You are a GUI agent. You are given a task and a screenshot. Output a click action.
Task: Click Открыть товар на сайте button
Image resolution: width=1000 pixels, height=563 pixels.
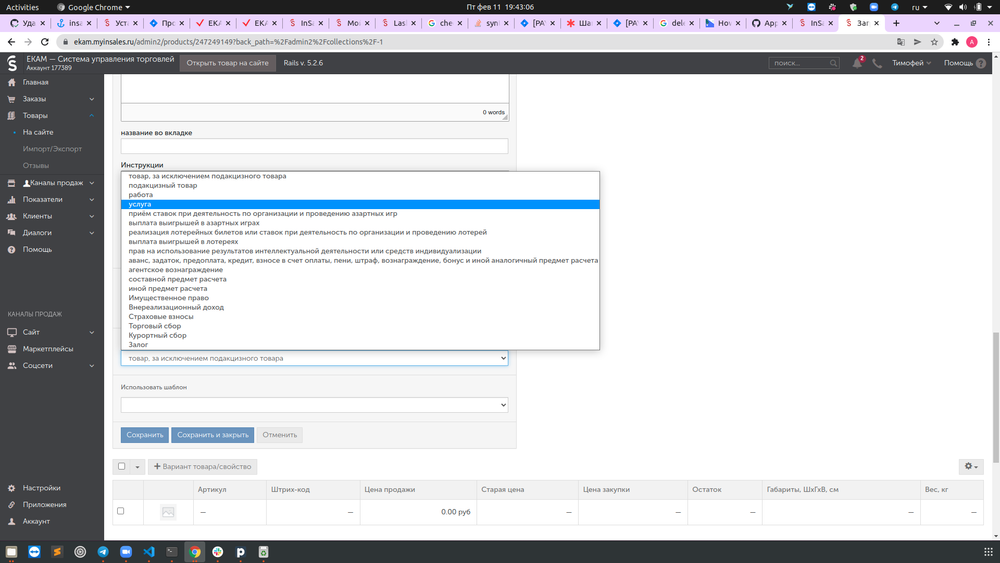click(x=227, y=63)
